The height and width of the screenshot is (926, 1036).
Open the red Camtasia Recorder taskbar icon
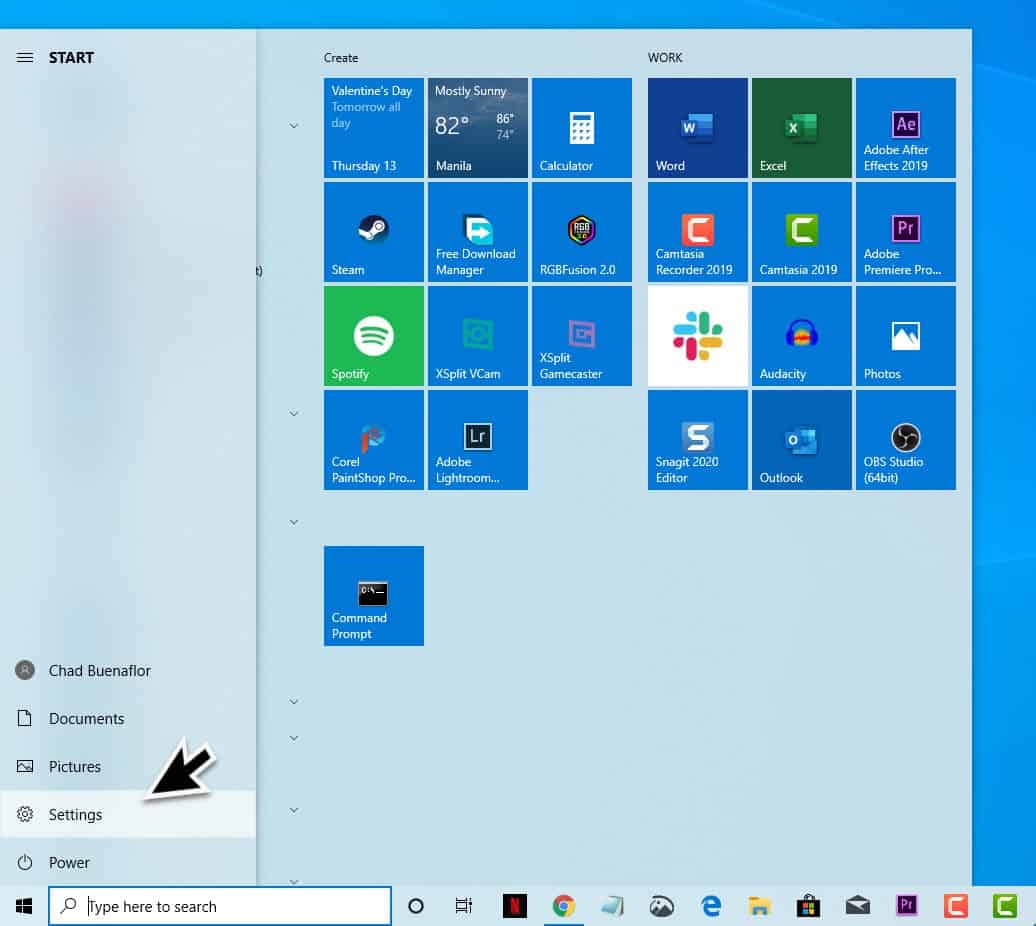(x=955, y=906)
